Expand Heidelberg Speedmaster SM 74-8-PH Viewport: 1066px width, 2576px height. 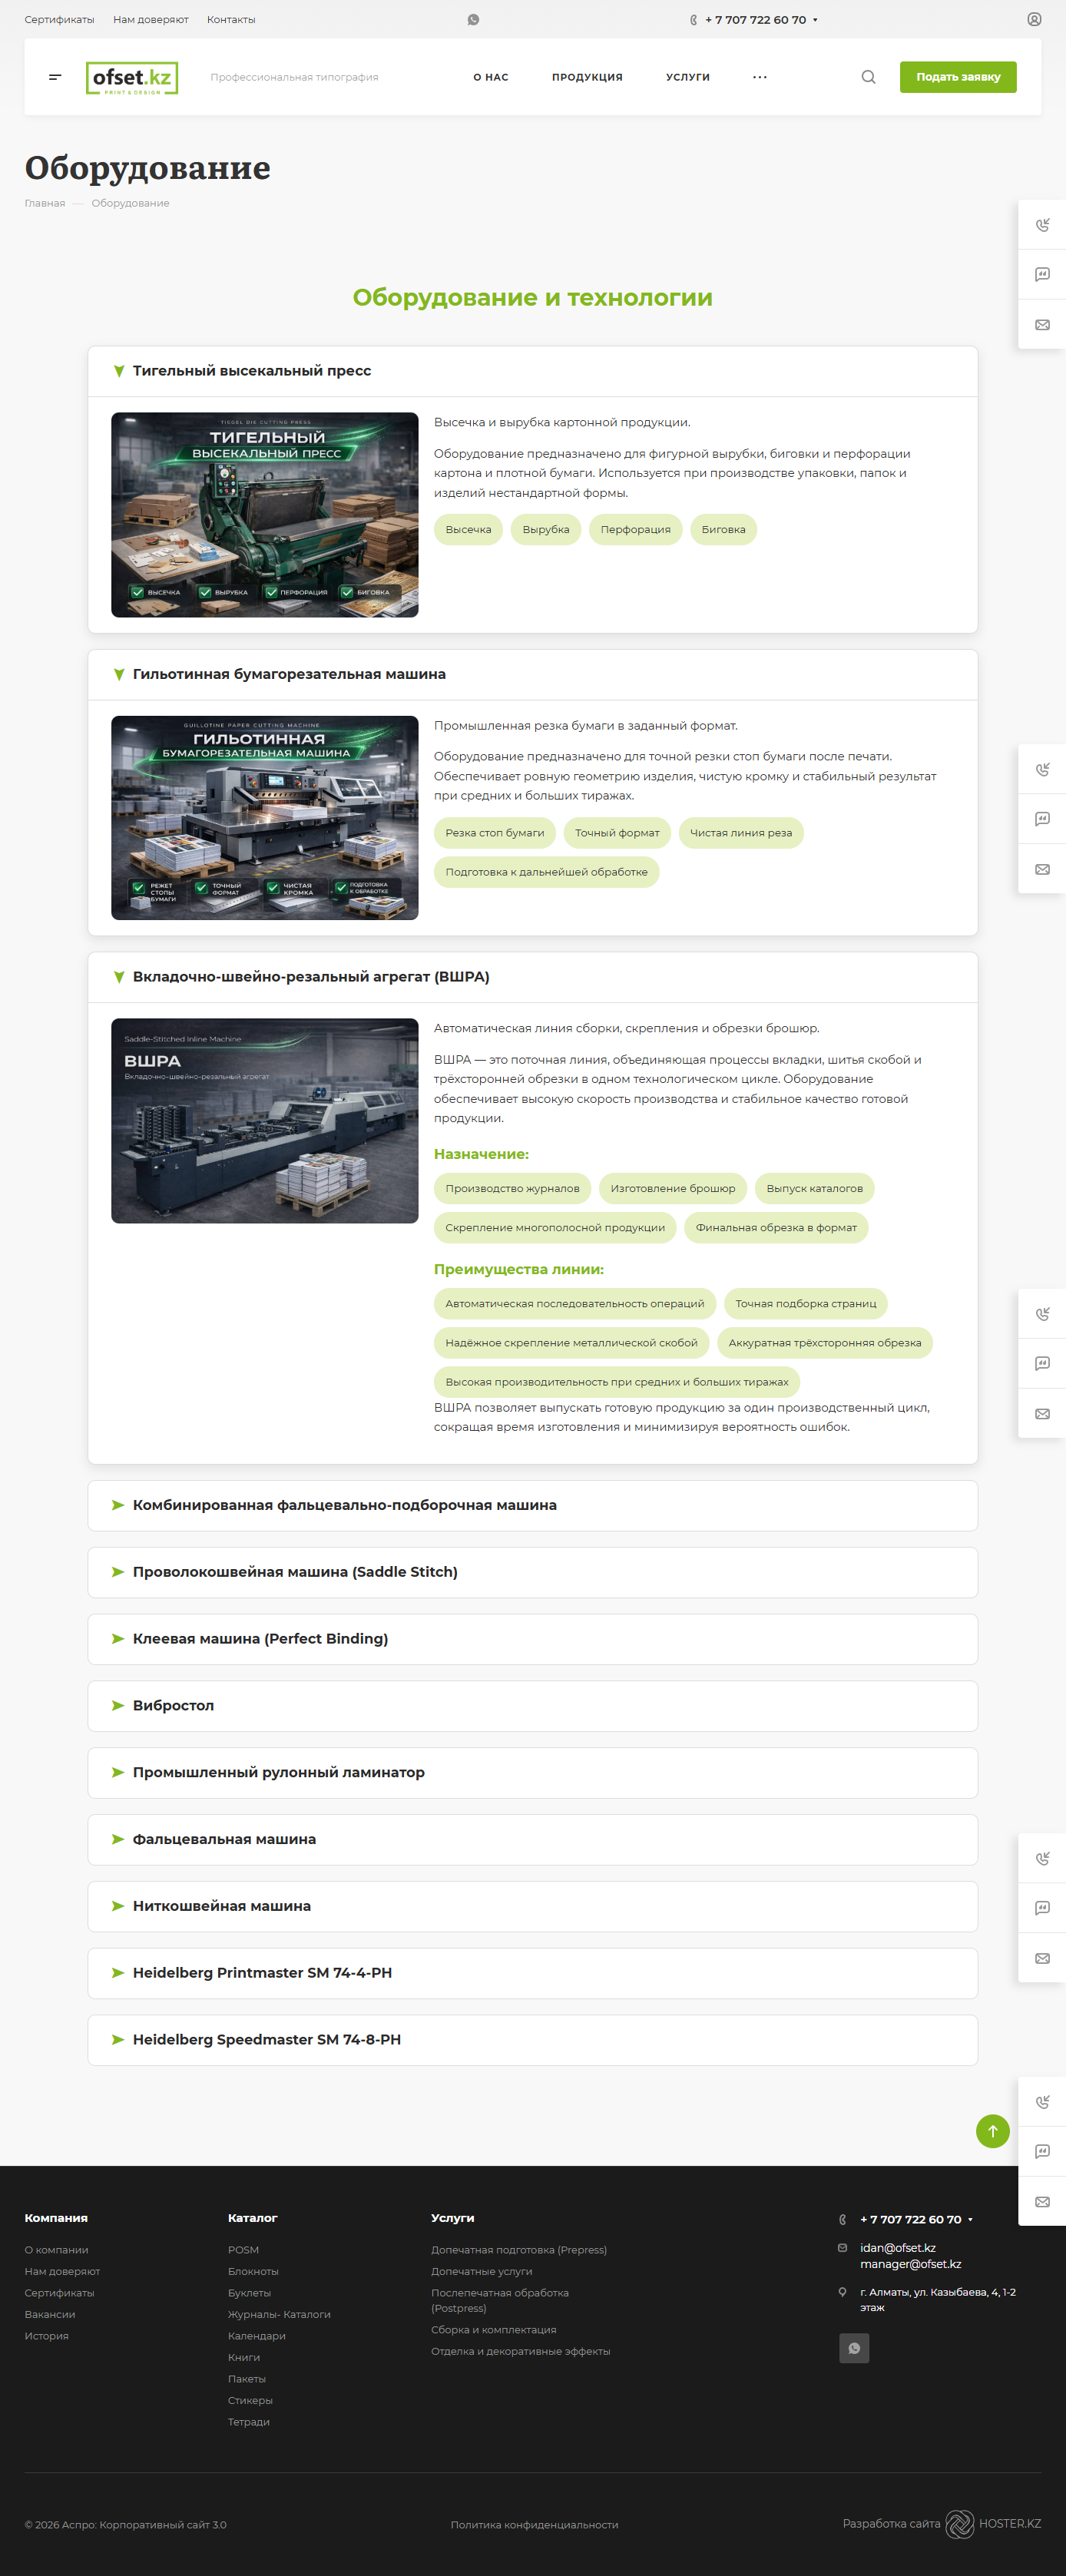533,2040
